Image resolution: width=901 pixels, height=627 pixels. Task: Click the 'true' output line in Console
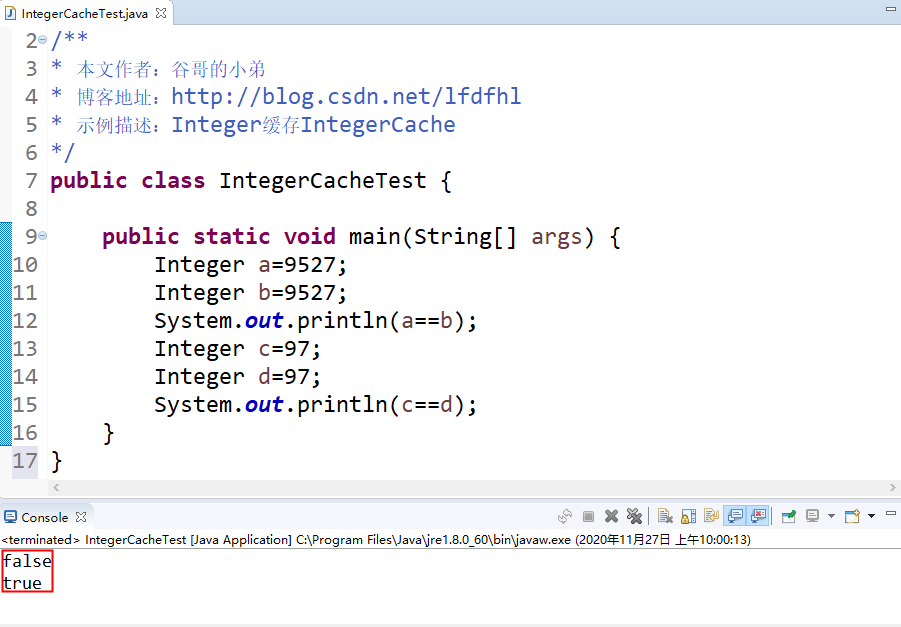point(22,583)
